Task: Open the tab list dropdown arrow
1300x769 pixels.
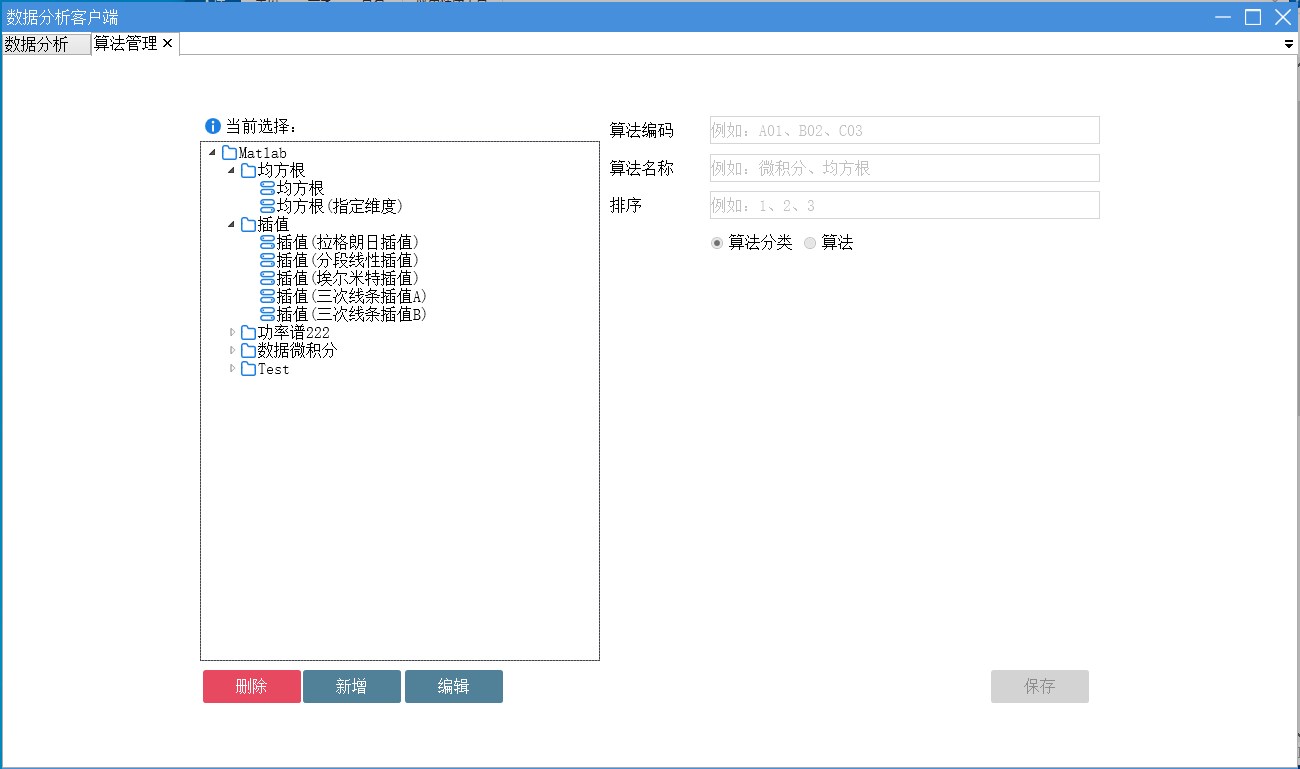Action: pyautogui.click(x=1289, y=44)
